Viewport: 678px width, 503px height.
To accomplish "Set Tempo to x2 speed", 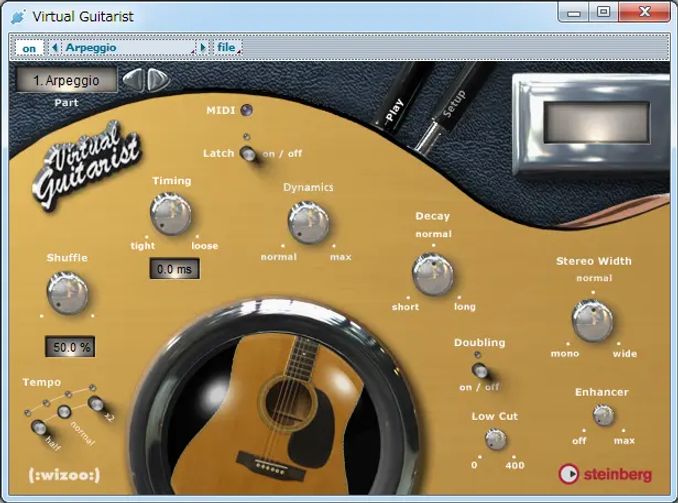I will 95,405.
